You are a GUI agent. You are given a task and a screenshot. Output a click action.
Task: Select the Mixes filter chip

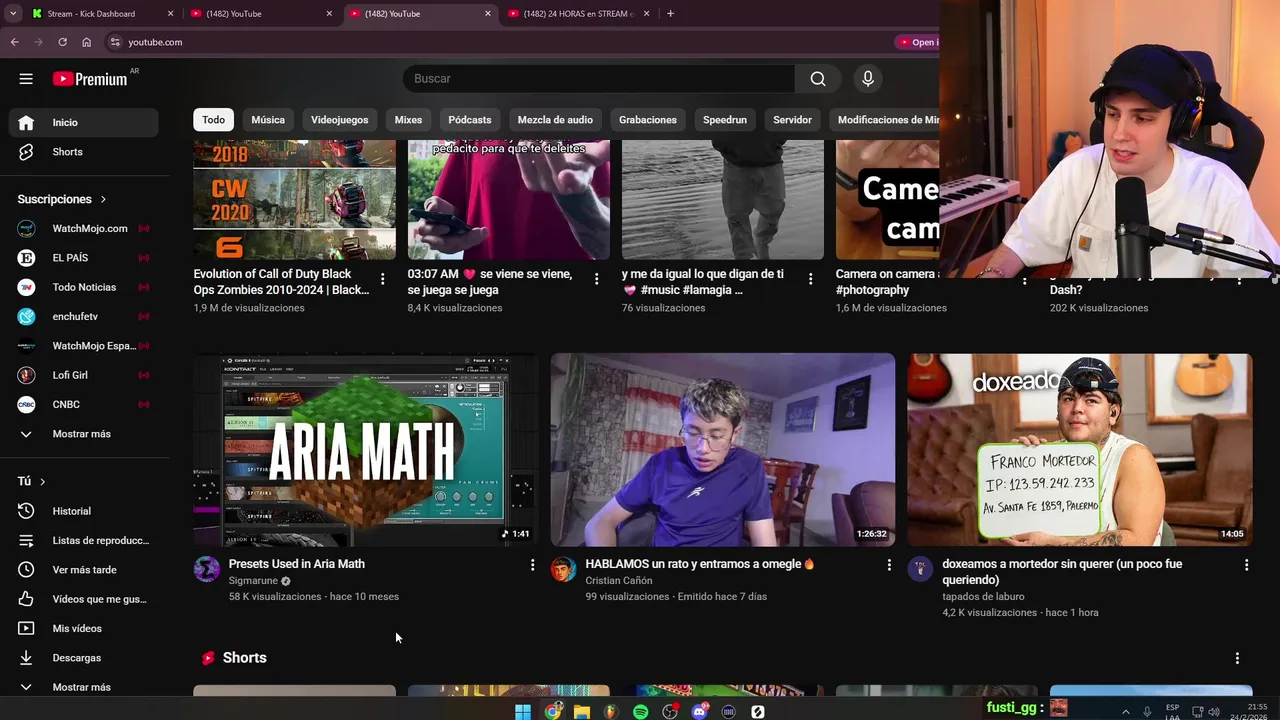[408, 120]
